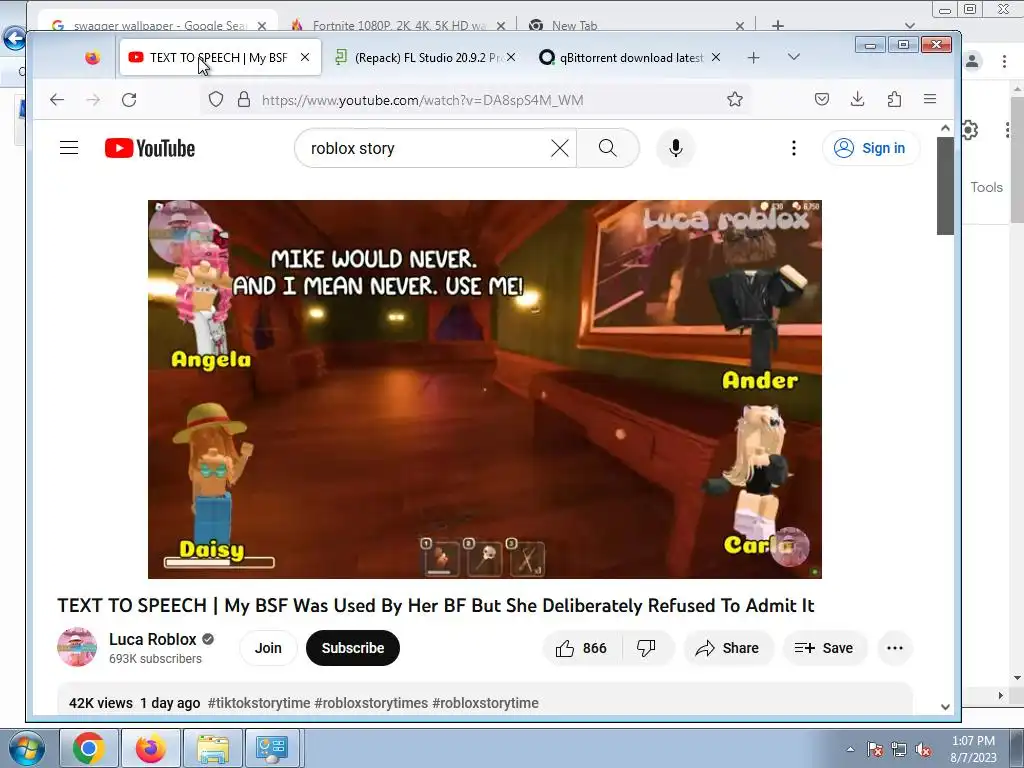This screenshot has width=1024, height=768.
Task: Dislike the video with thumbs down
Action: point(647,648)
